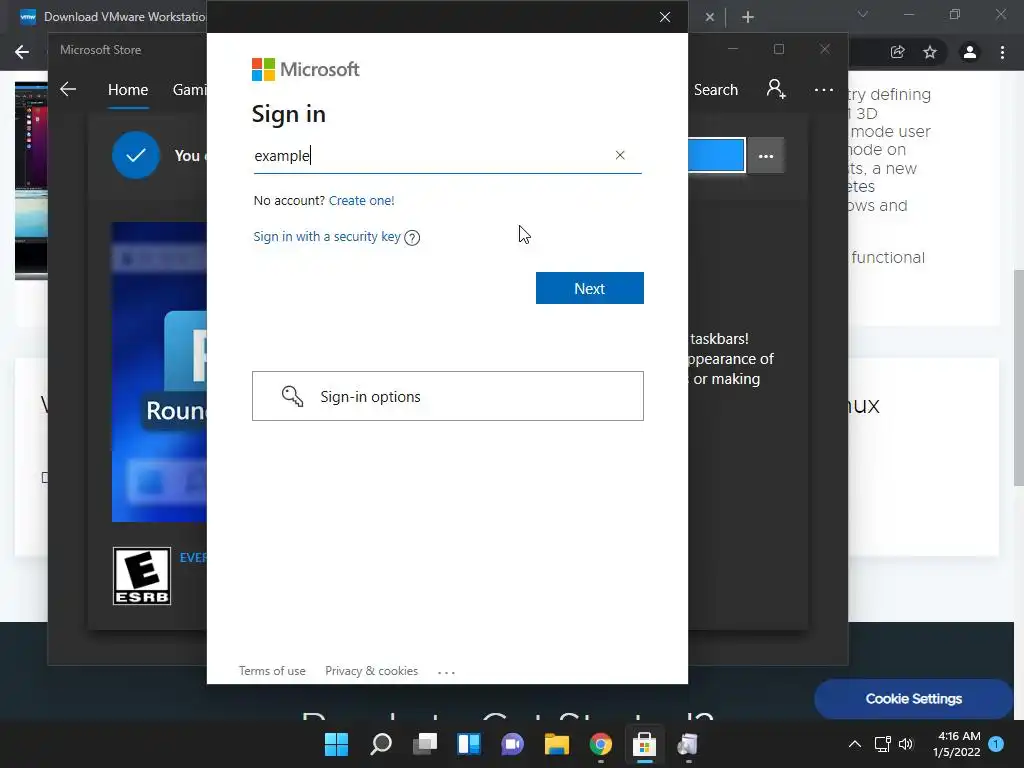Screen dimensions: 1024x768
Task: Open notification badge in system tray
Action: pyautogui.click(x=996, y=744)
